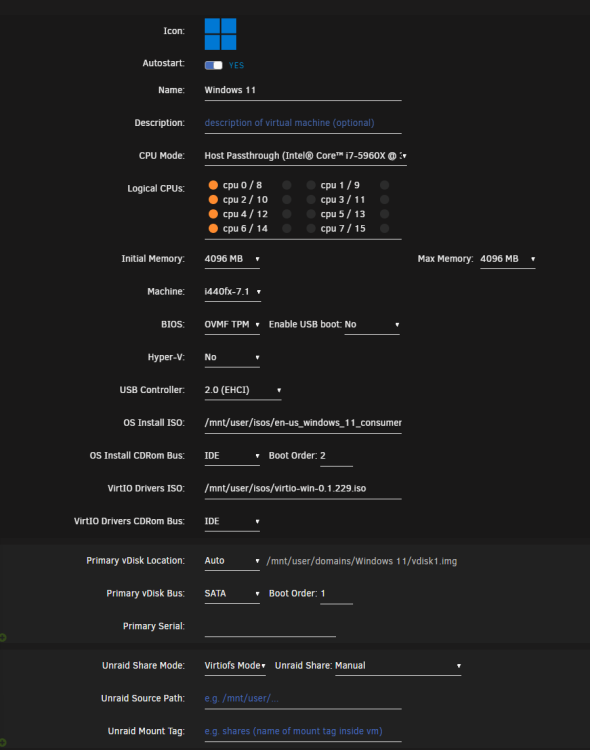590x750 pixels.
Task: Enable logical cpu 1
Action: pos(311,185)
